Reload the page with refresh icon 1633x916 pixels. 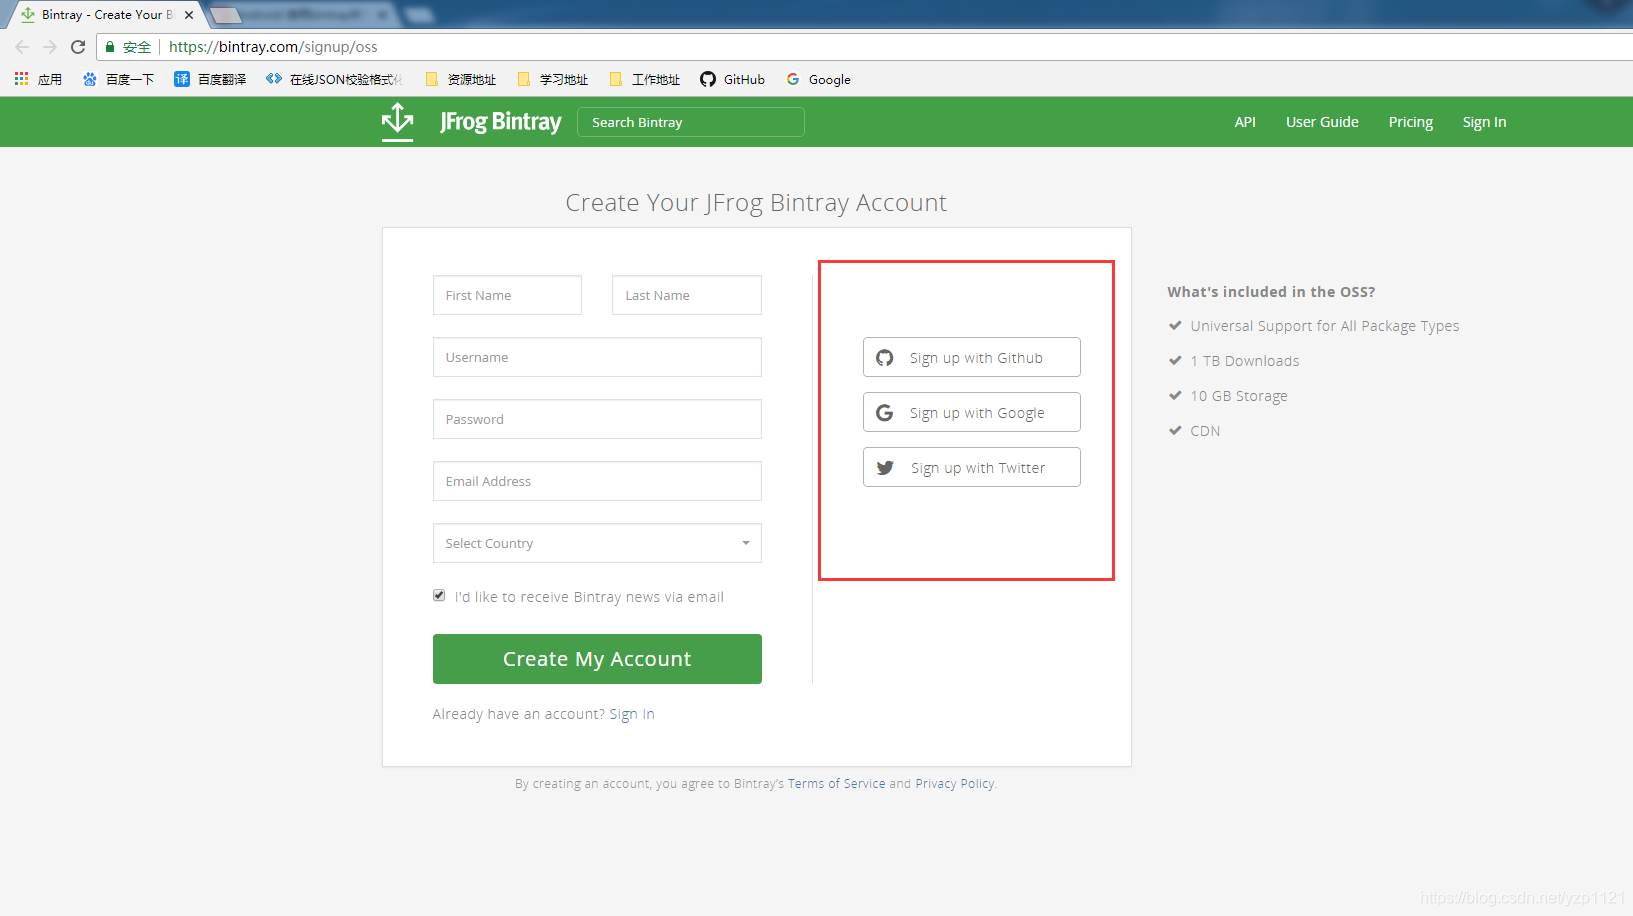tap(78, 47)
